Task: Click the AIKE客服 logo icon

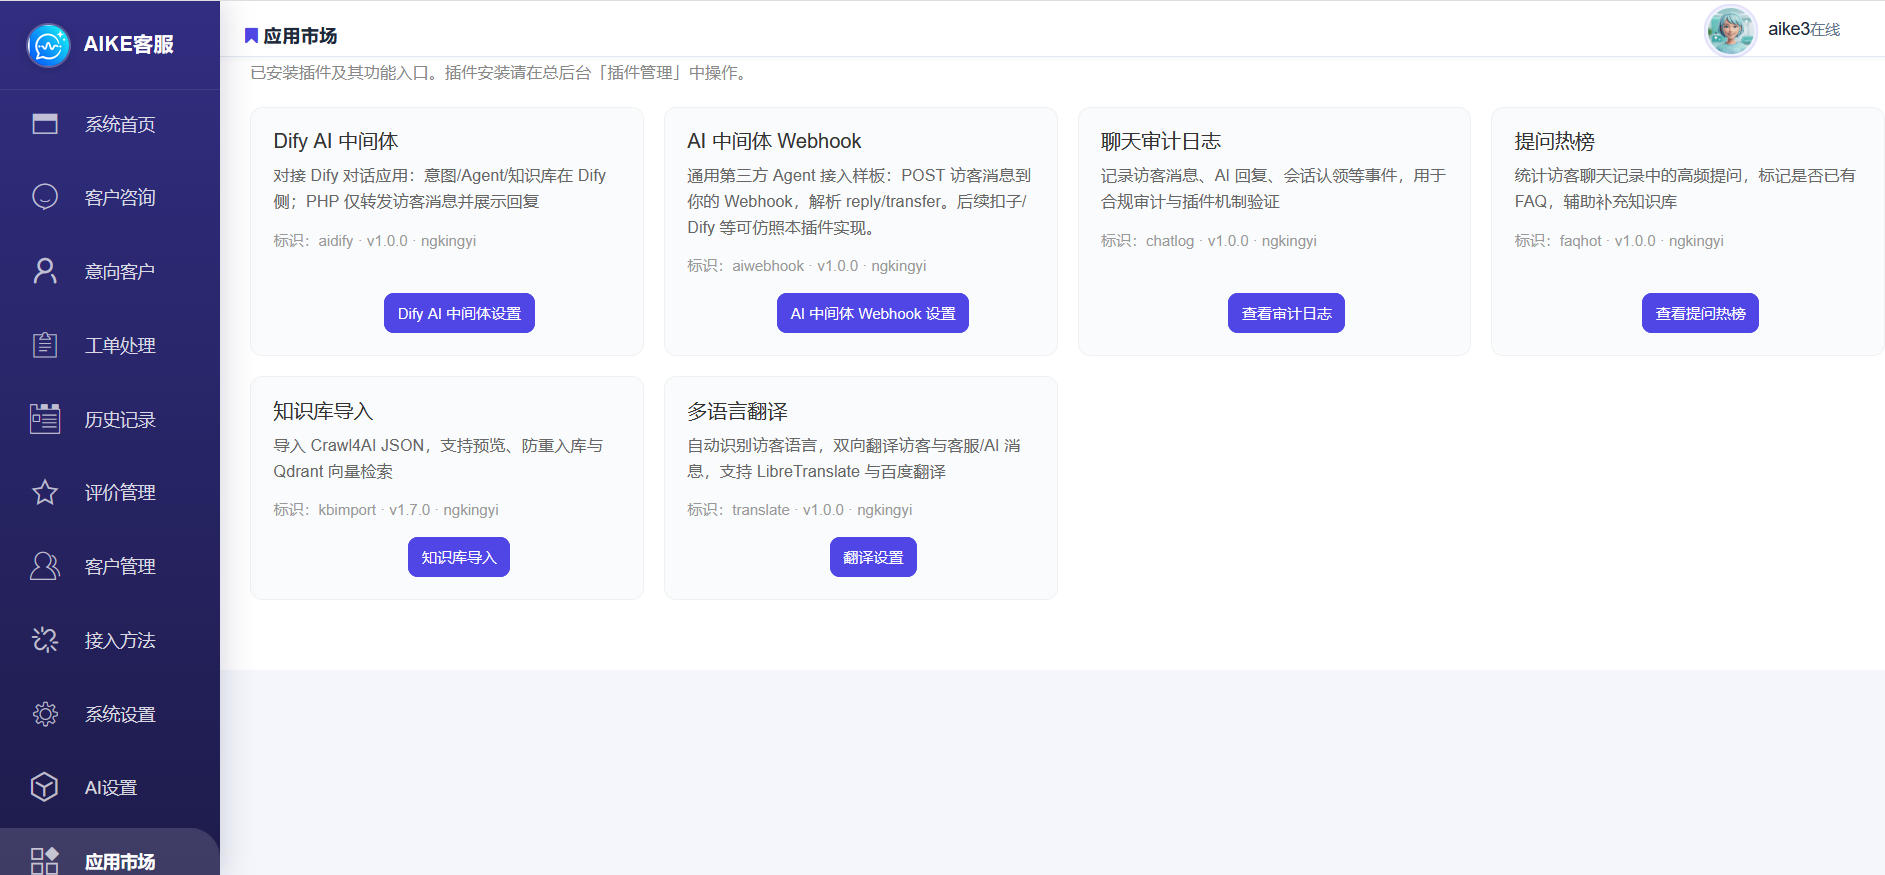Action: tap(48, 45)
